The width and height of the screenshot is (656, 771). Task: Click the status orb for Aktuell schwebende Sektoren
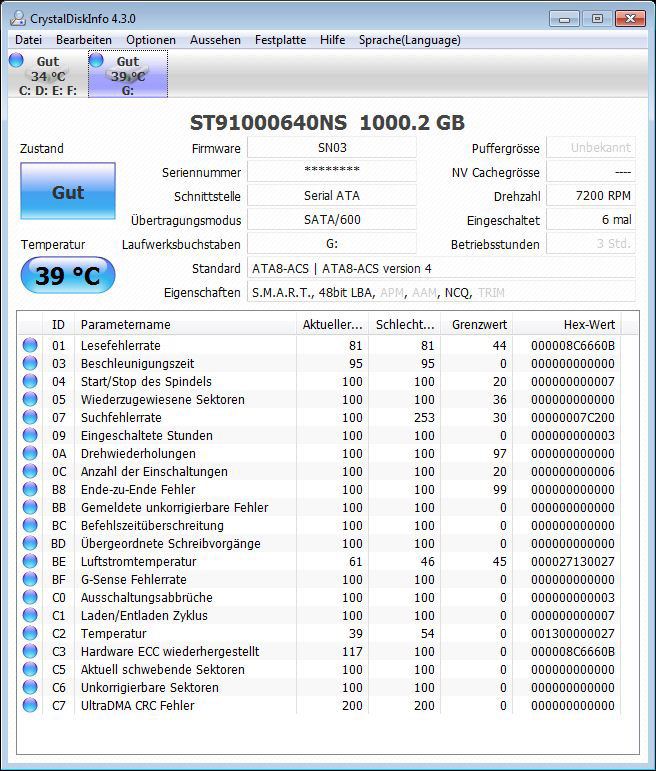(30, 669)
